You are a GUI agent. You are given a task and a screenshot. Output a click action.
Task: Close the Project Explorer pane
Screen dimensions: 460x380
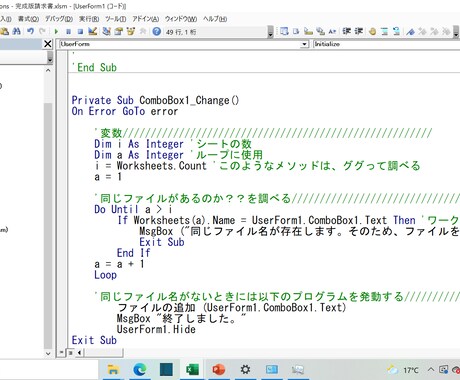[x=48, y=44]
